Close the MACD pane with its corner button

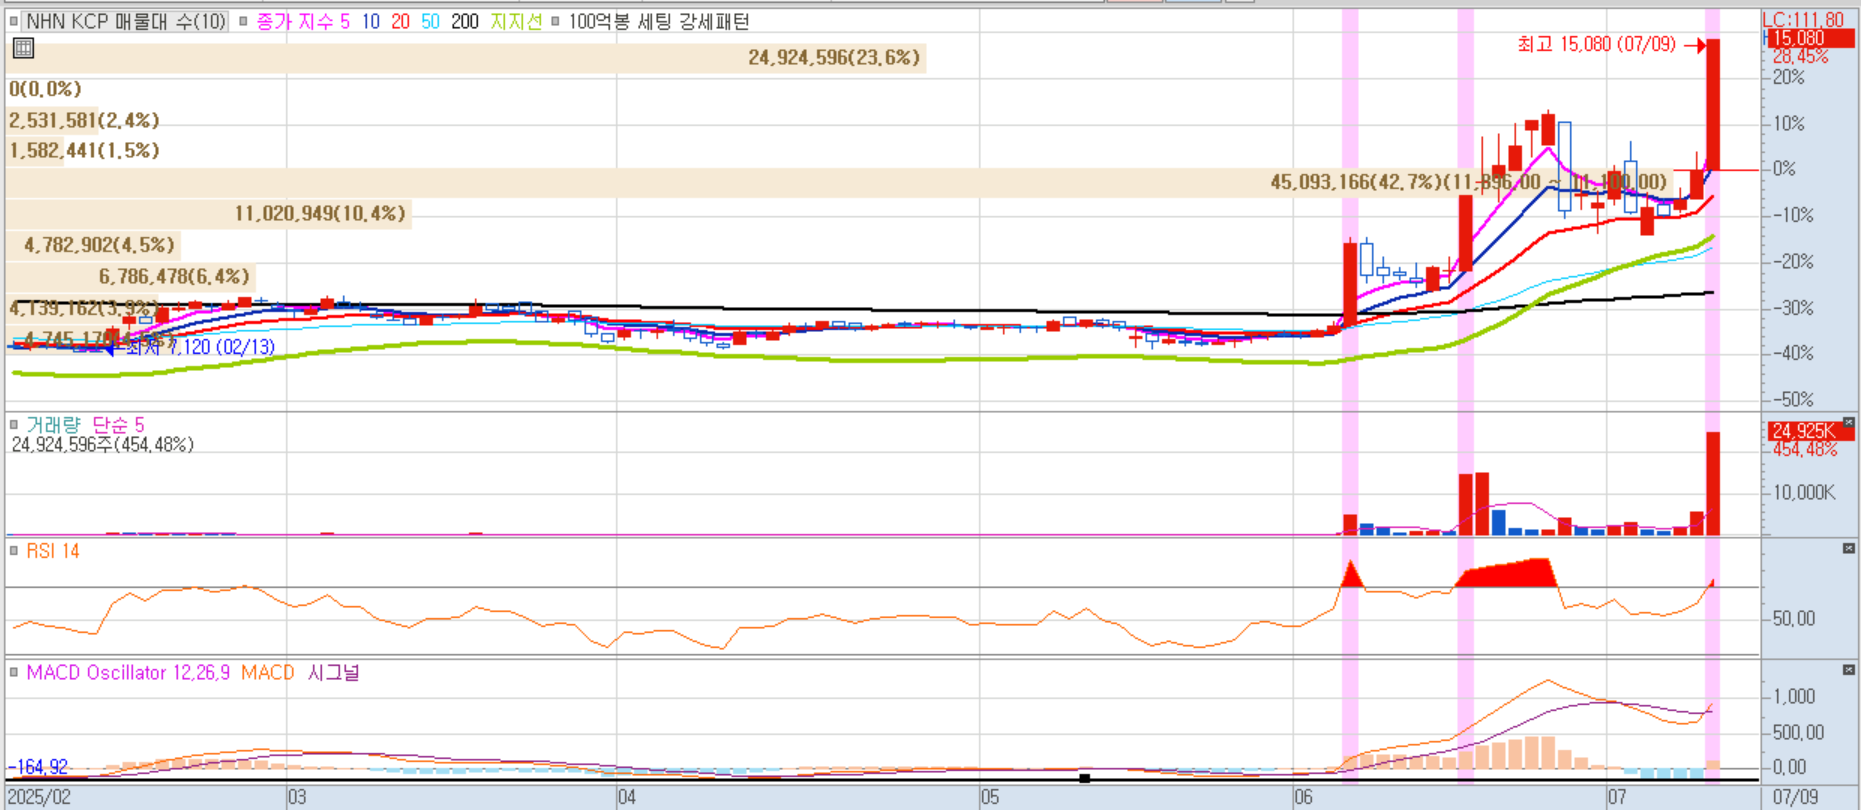click(x=1849, y=670)
